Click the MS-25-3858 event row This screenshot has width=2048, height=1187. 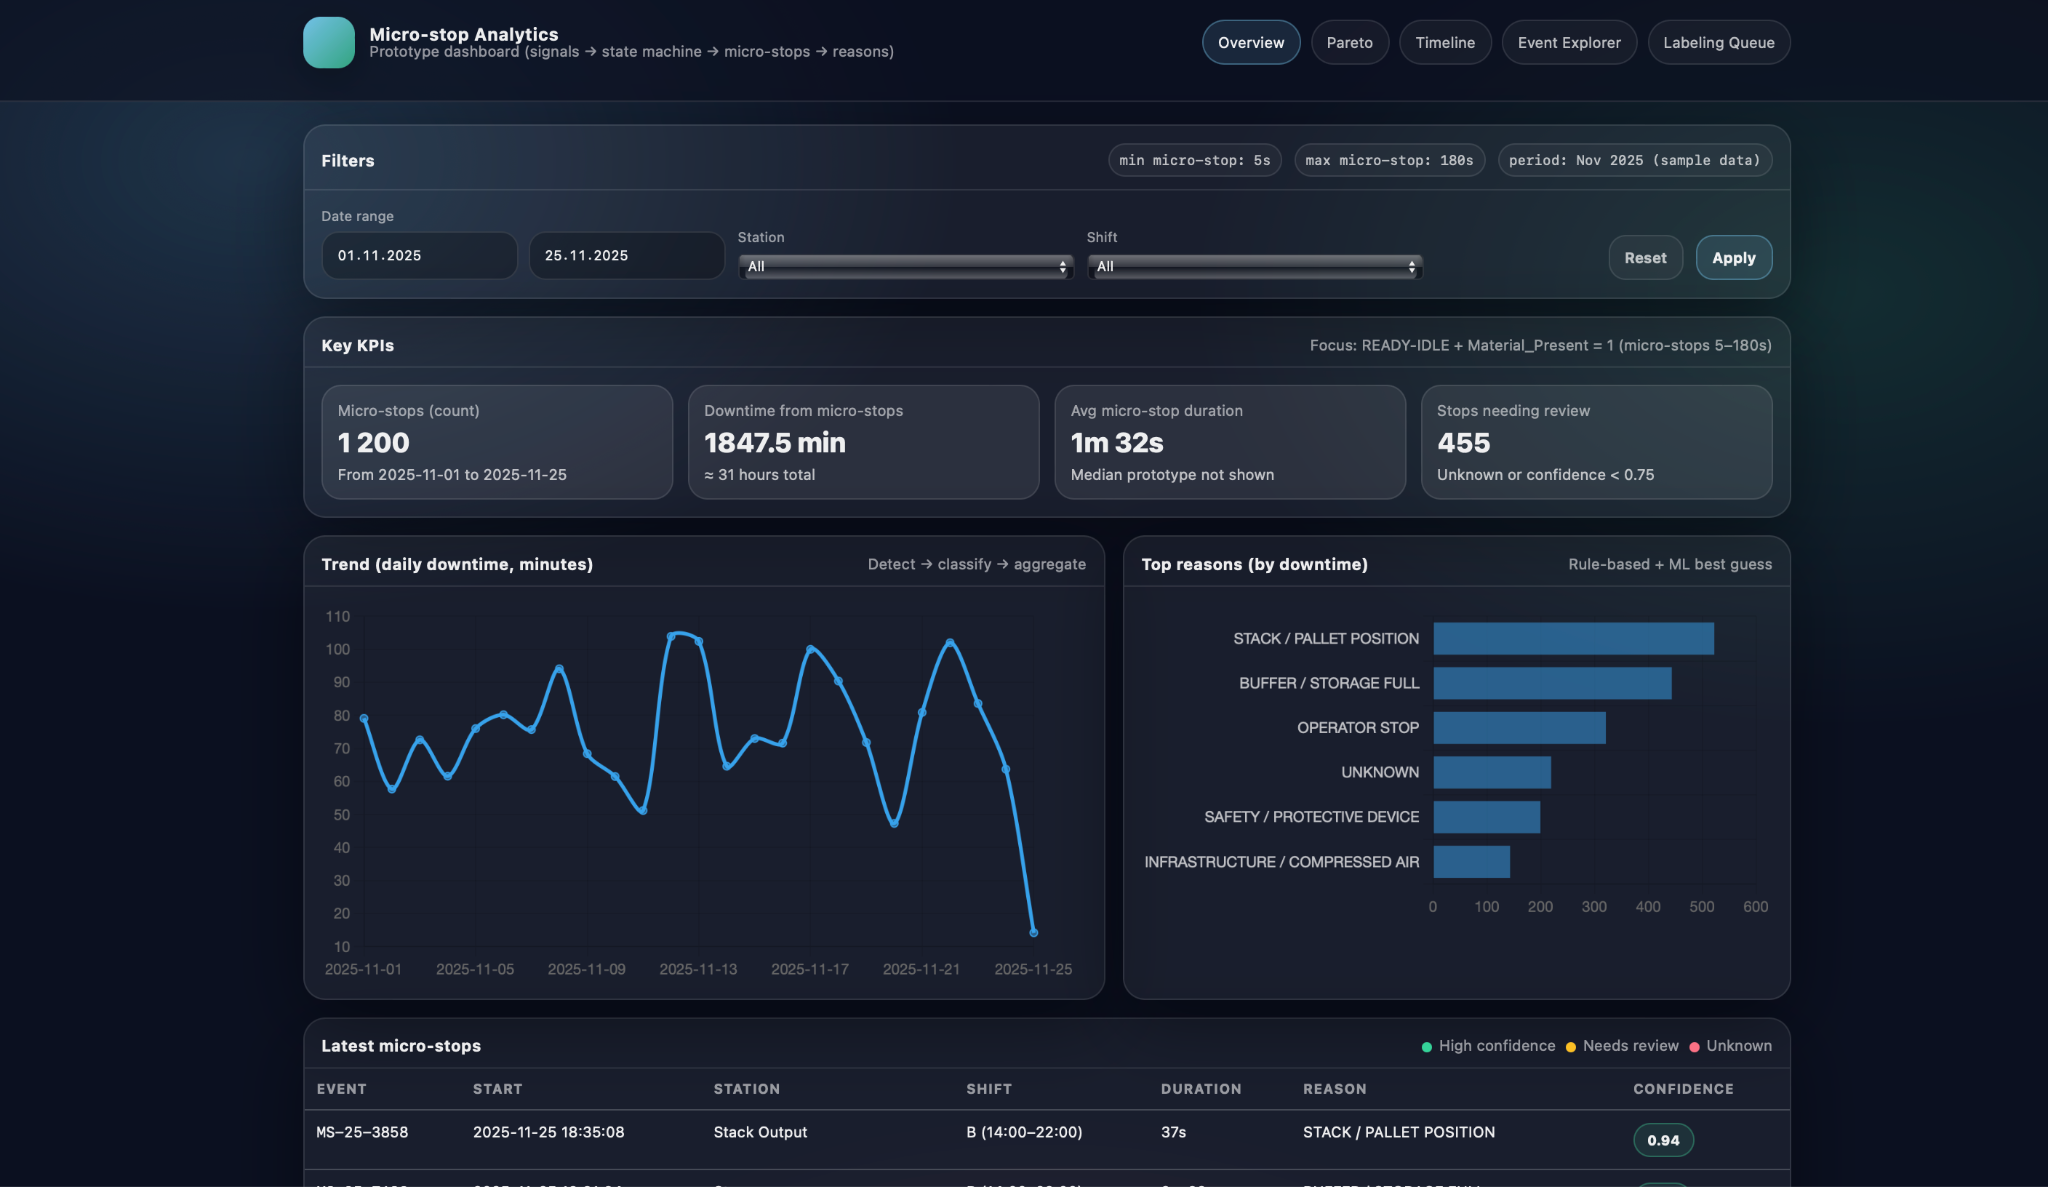tap(362, 1132)
